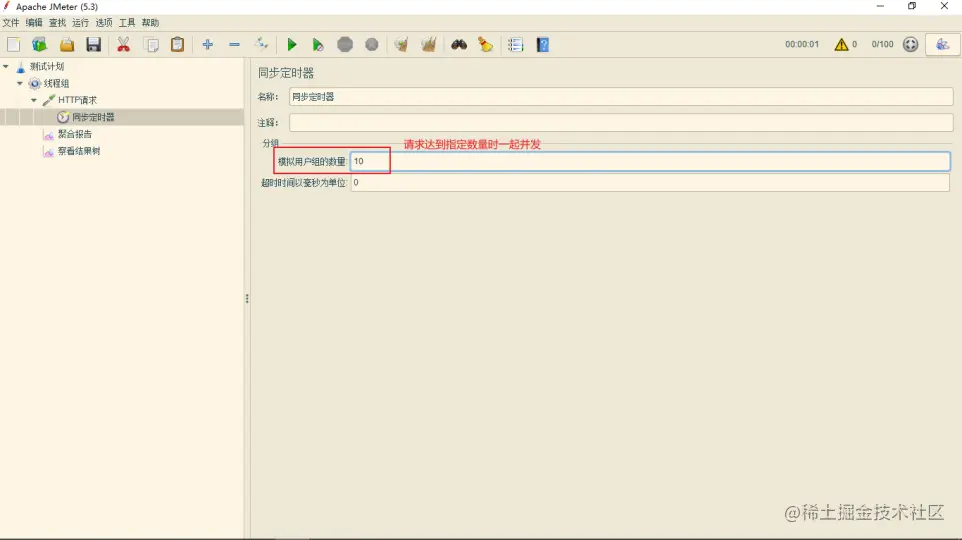Click the Paste clipboard icon
This screenshot has width=962, height=540.
click(x=177, y=44)
